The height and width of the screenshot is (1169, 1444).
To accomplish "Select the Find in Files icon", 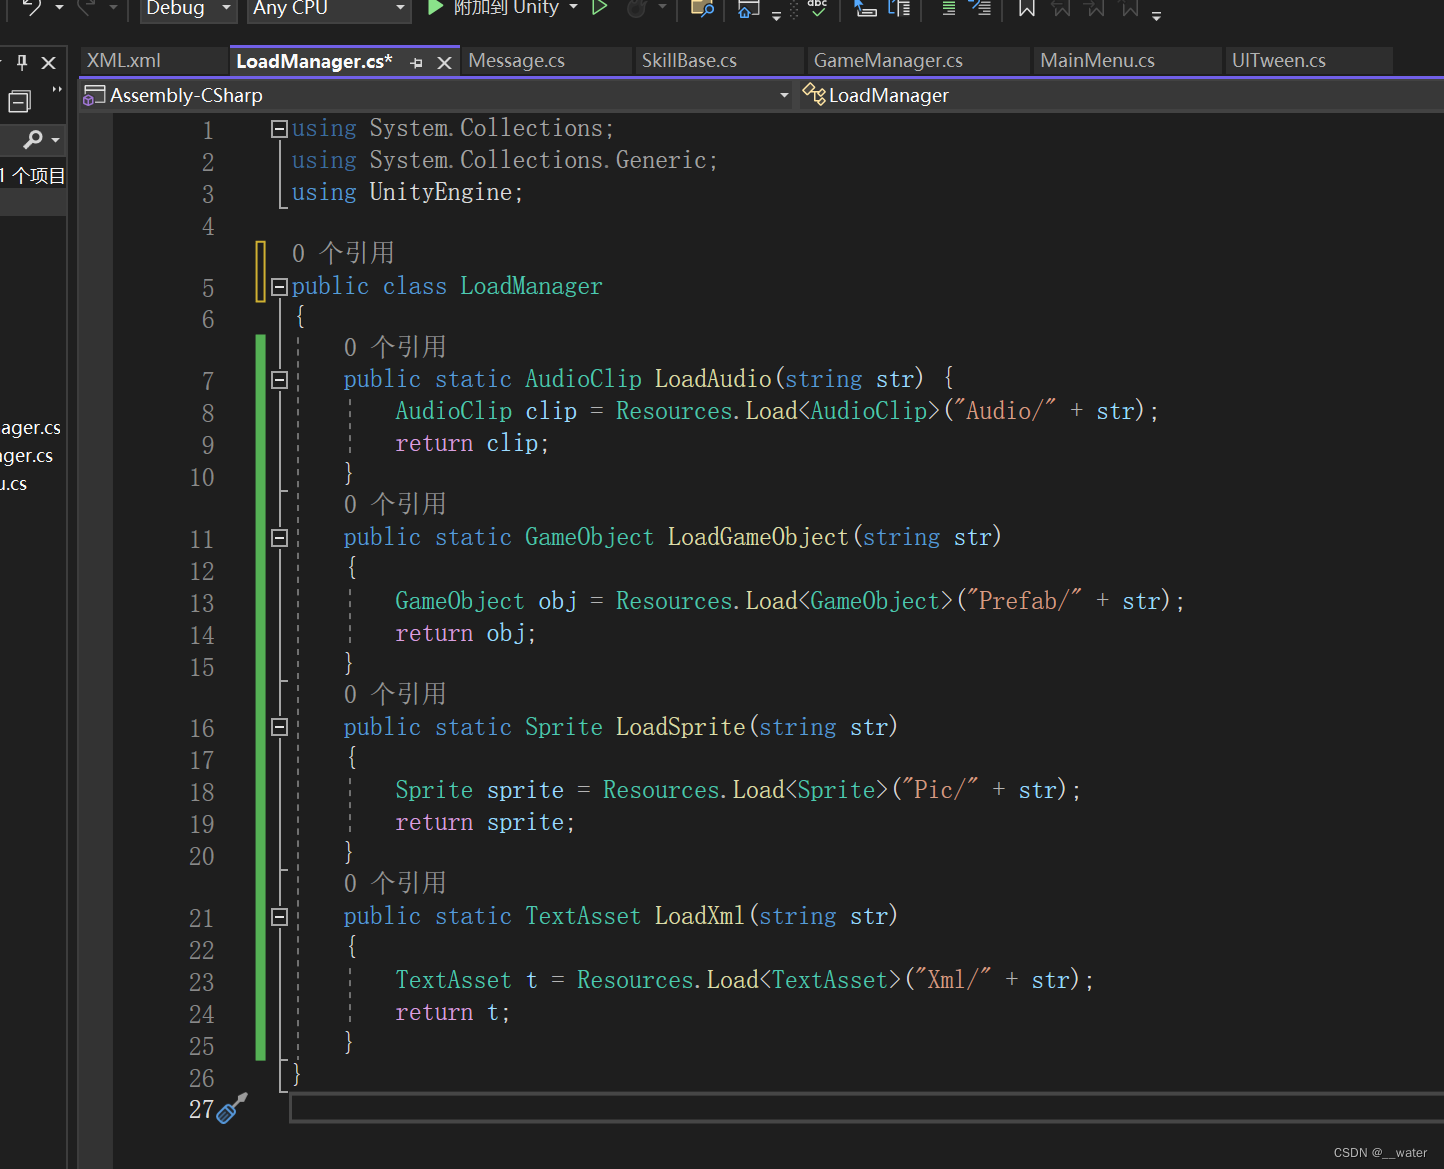I will [x=700, y=10].
